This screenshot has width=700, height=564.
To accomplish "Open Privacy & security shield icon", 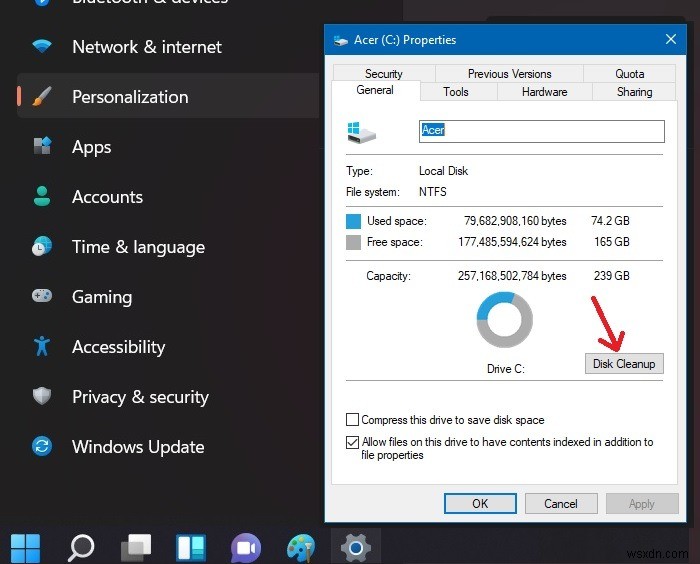I will [42, 396].
